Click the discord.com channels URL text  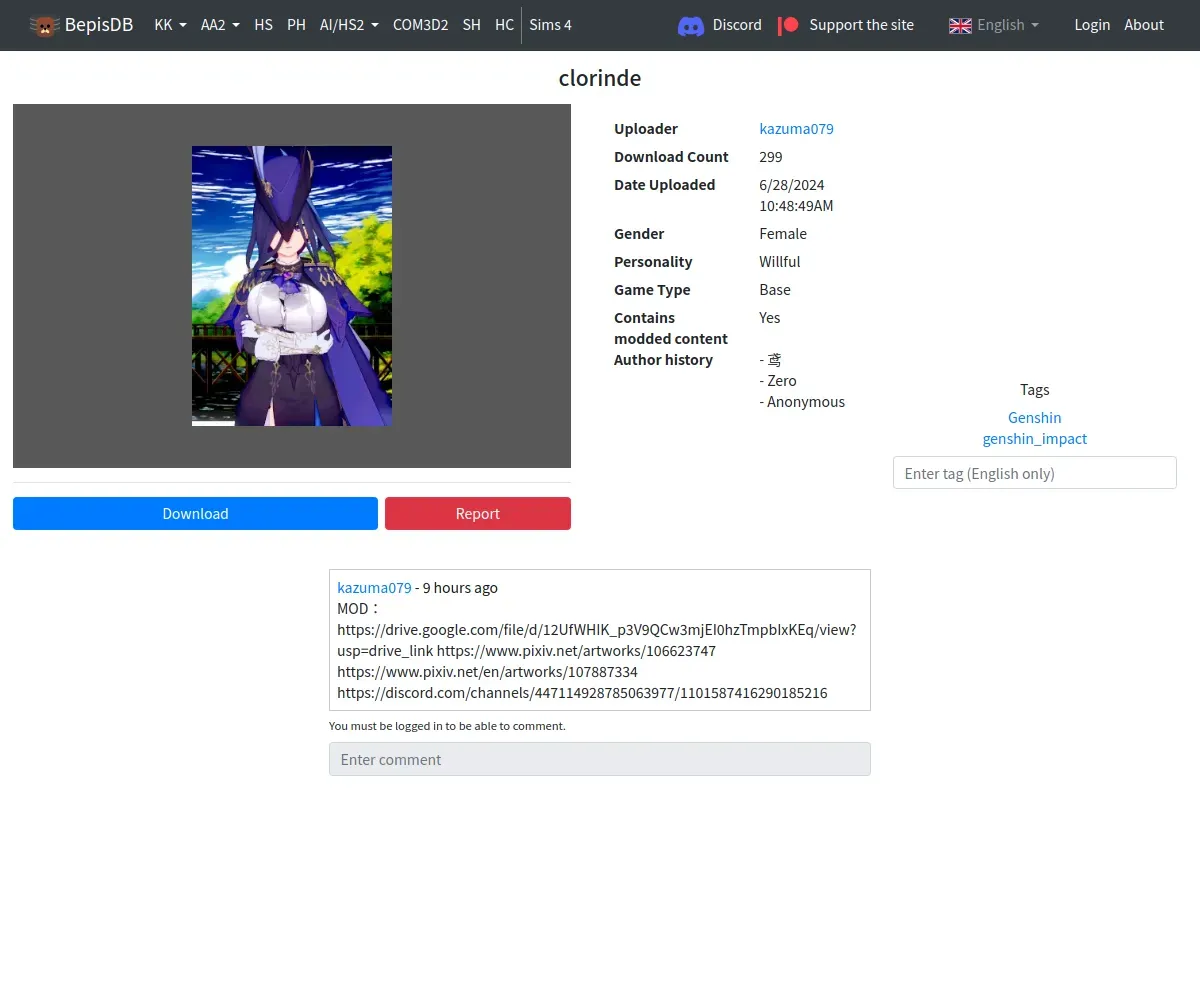point(582,693)
